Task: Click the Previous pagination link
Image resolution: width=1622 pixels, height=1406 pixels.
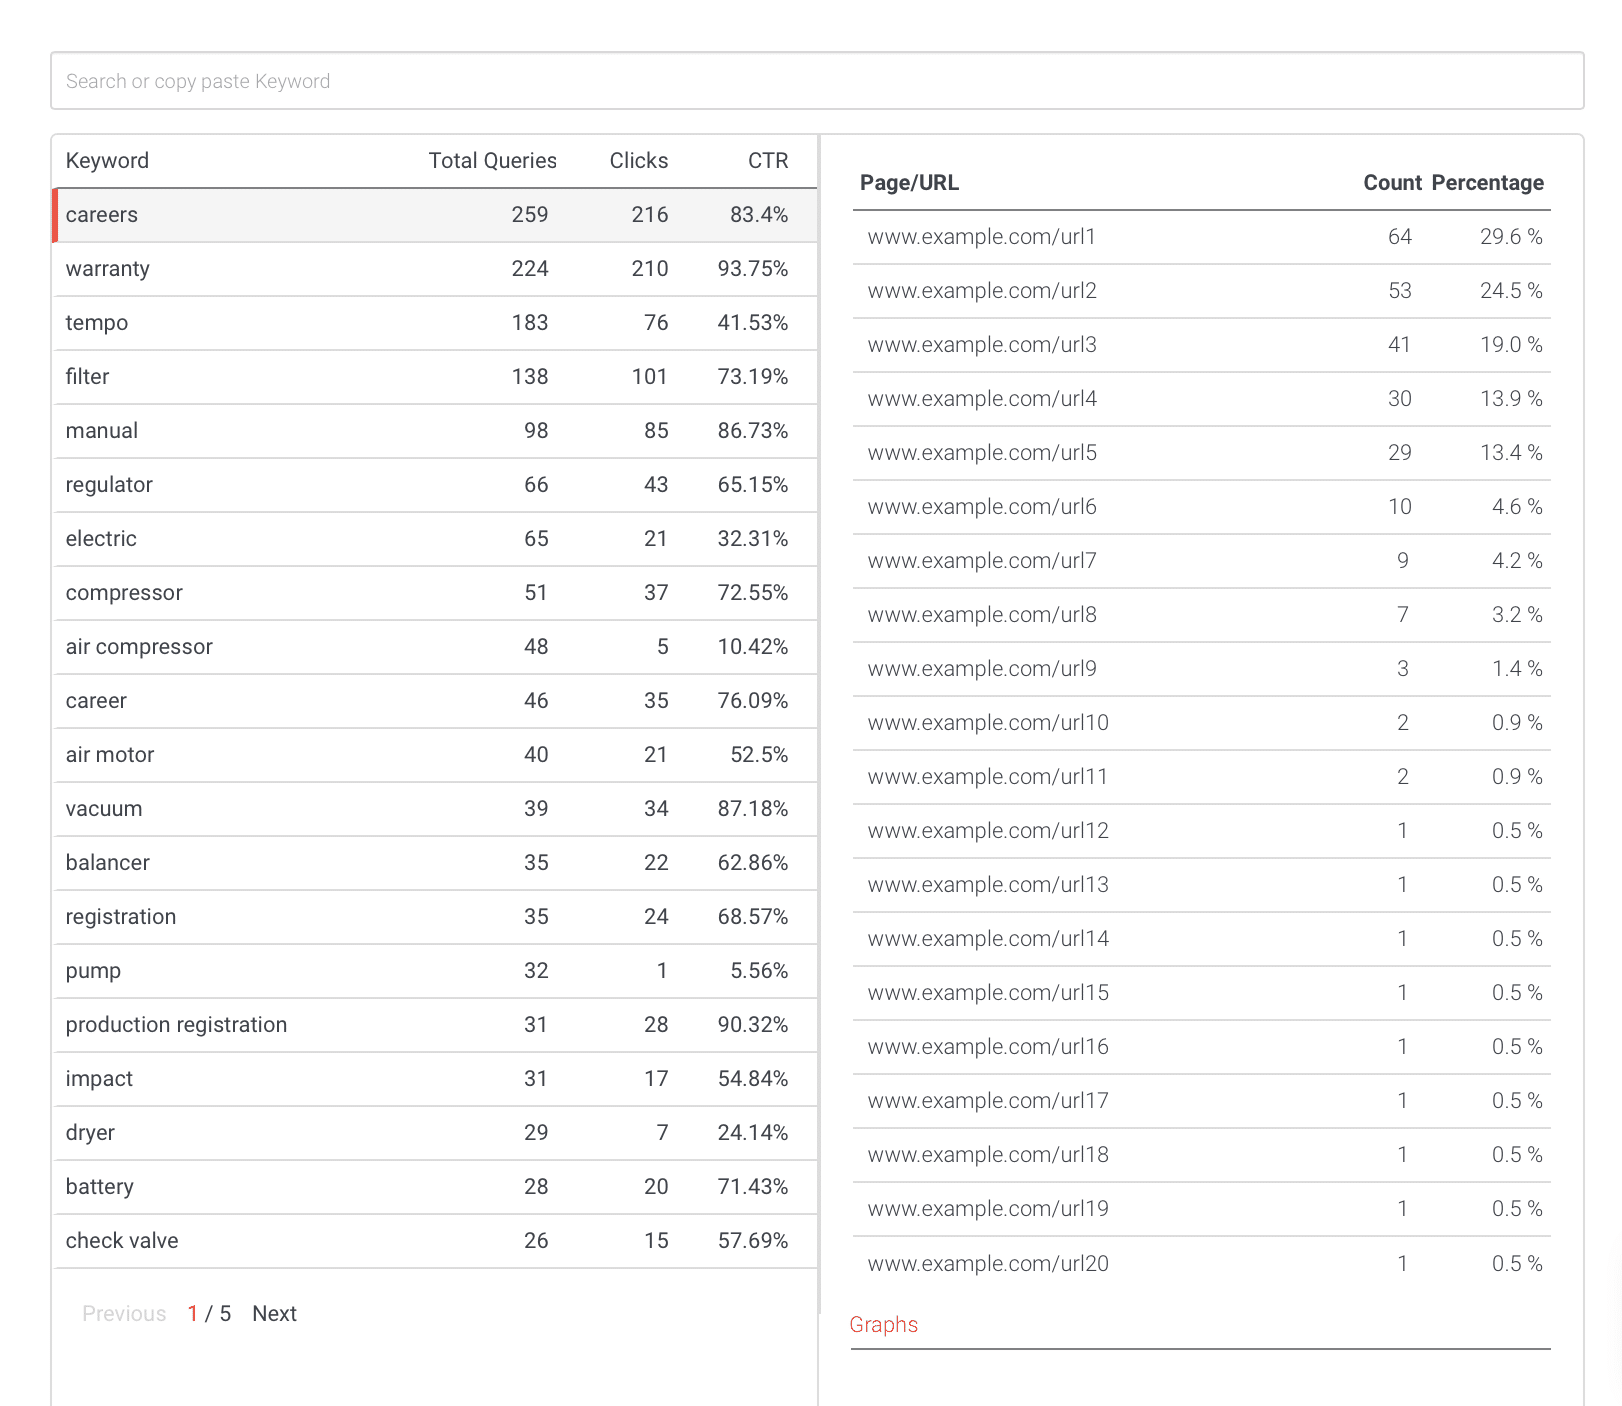Action: 124,1314
